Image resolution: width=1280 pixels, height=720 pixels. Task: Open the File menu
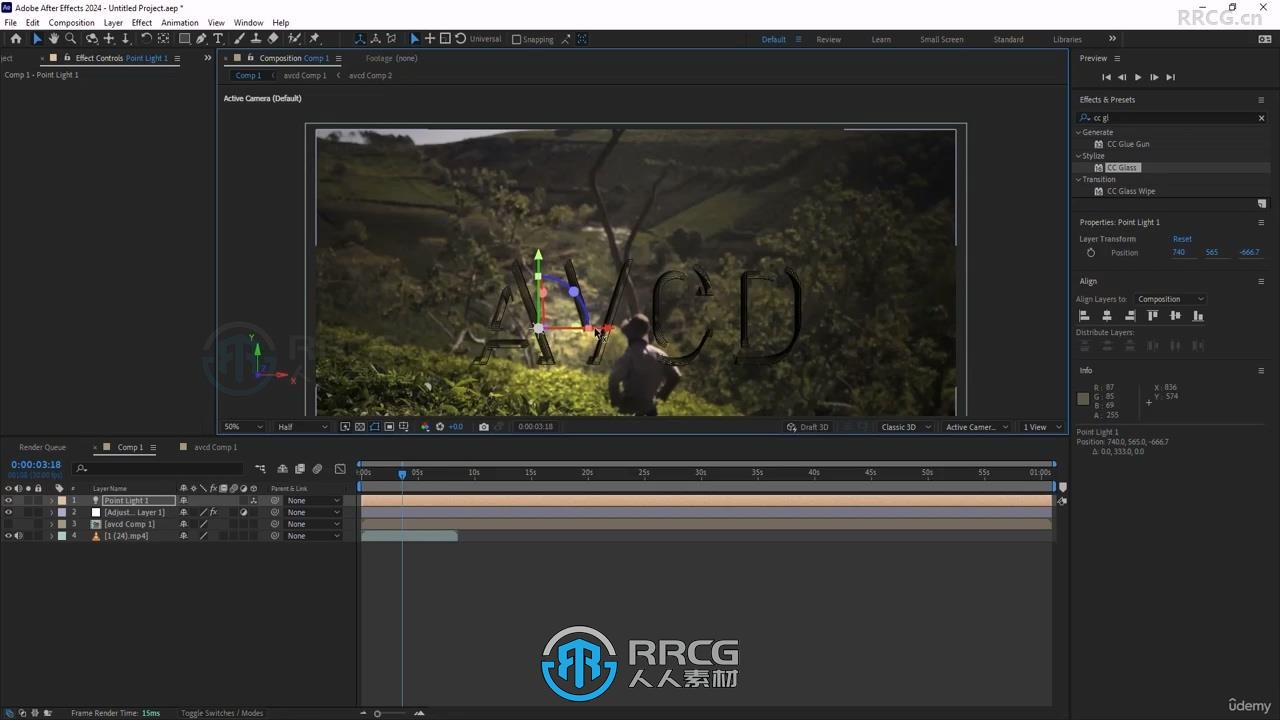[10, 22]
